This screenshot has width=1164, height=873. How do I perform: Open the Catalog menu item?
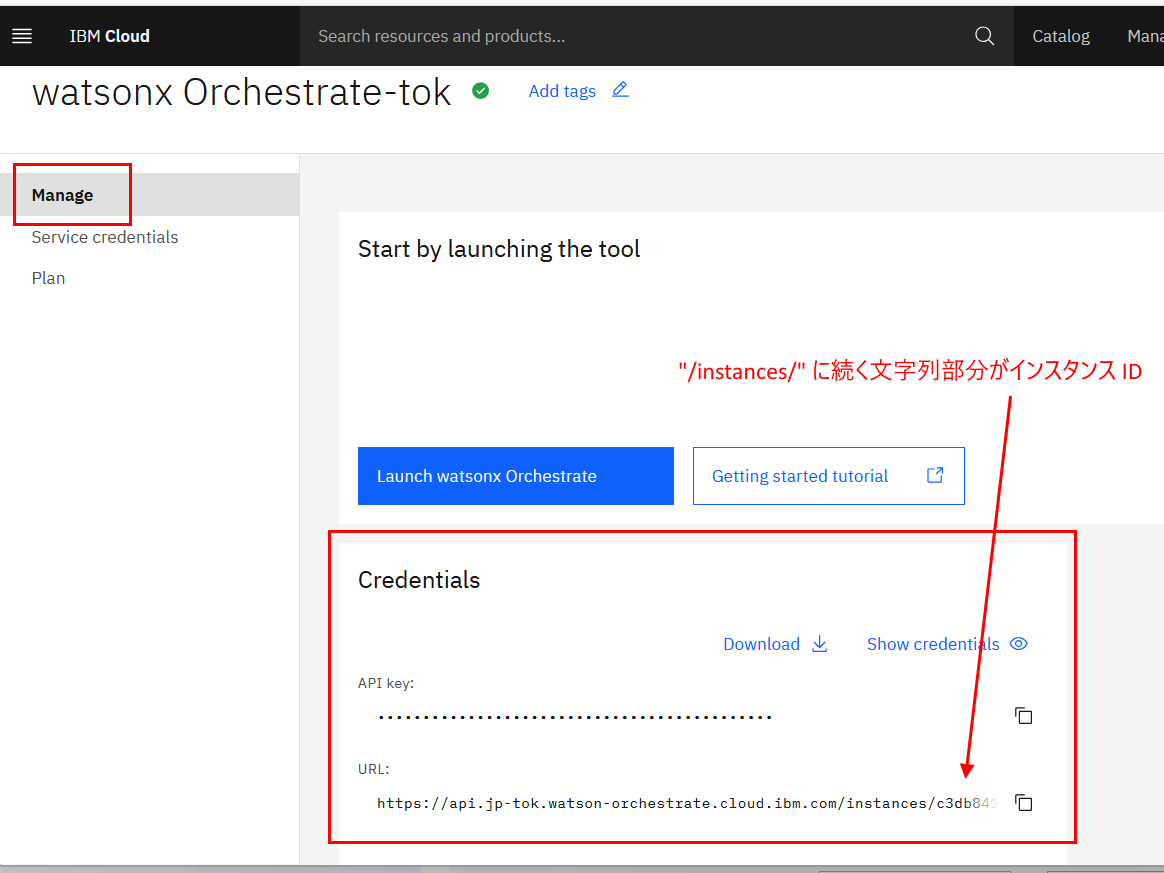pos(1061,36)
